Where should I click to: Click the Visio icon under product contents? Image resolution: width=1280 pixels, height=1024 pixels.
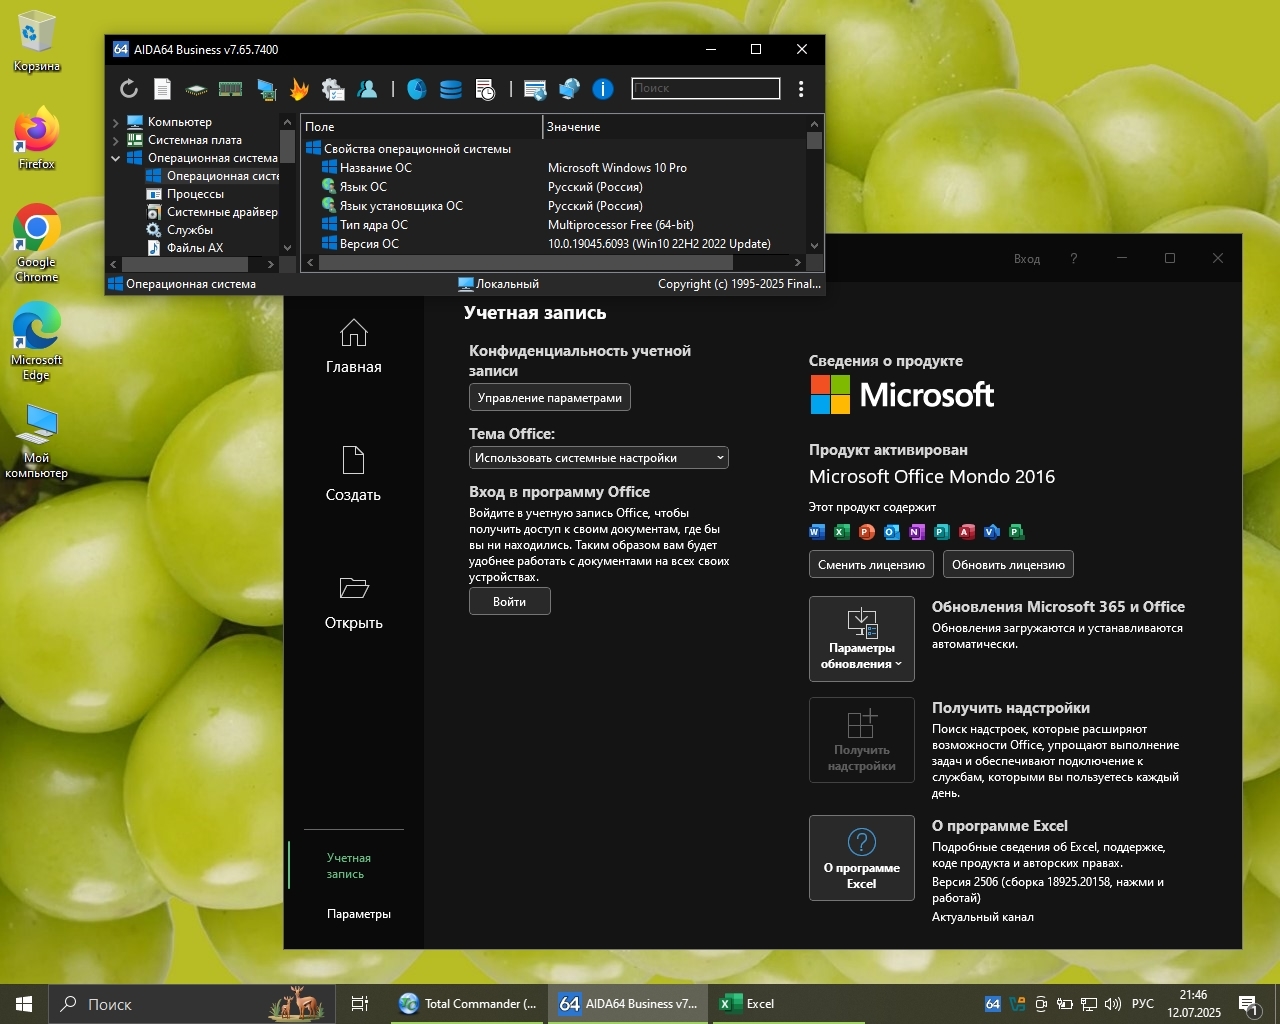point(992,532)
